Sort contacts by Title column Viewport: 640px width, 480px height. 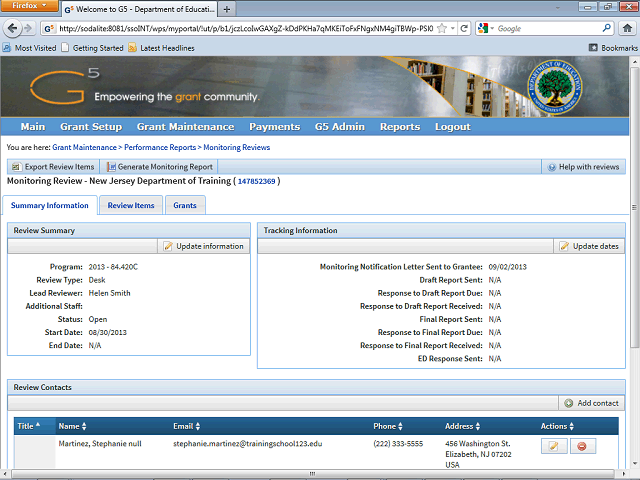[x=29, y=426]
